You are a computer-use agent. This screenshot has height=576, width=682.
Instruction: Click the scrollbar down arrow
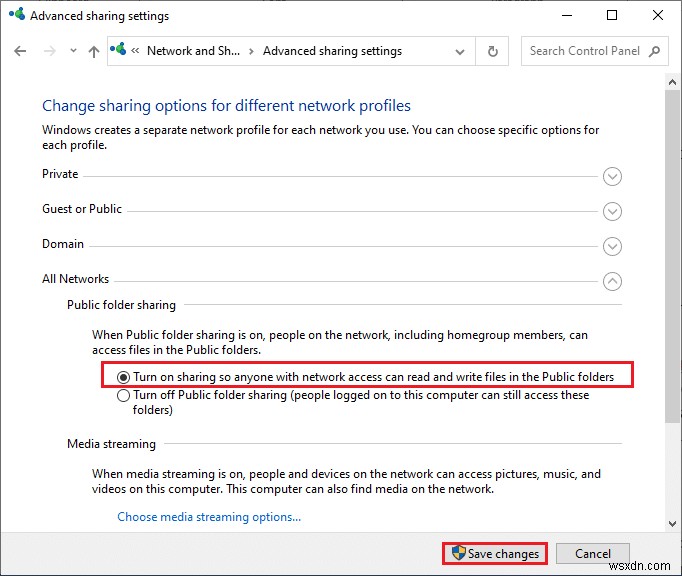pyautogui.click(x=672, y=523)
